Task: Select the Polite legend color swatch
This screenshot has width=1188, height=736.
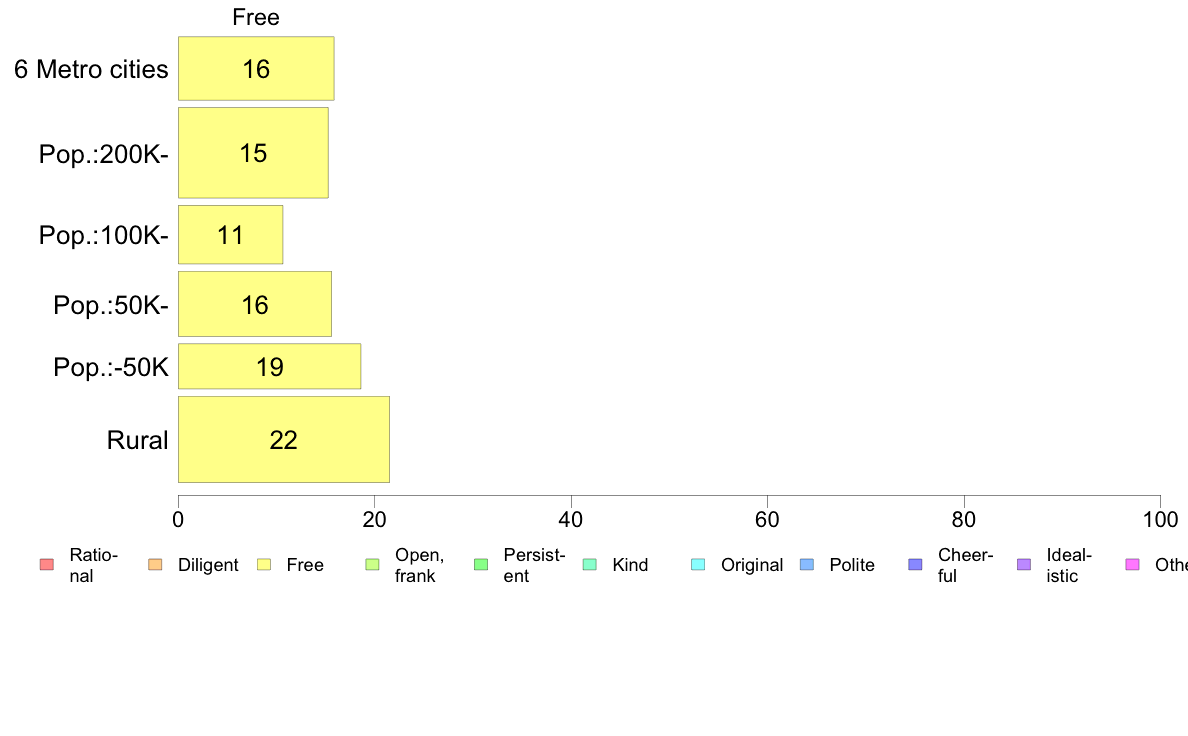Action: [x=807, y=565]
